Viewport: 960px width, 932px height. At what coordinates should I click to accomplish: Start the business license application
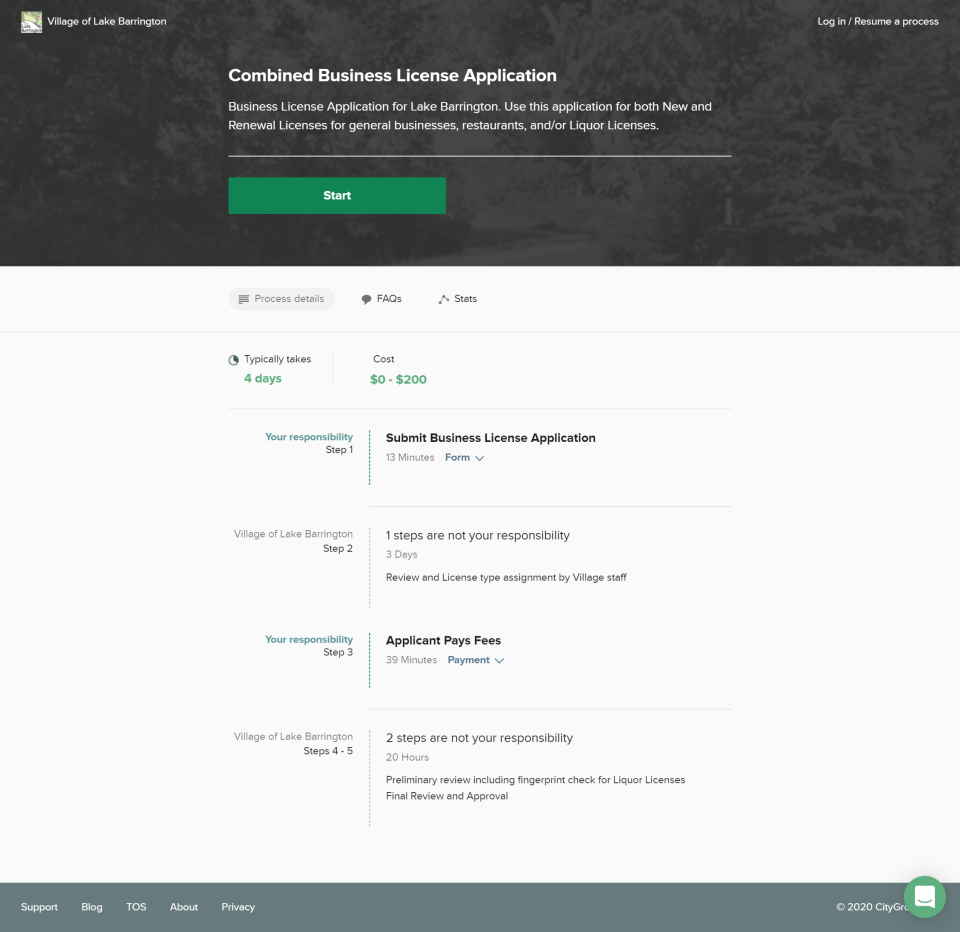point(337,195)
